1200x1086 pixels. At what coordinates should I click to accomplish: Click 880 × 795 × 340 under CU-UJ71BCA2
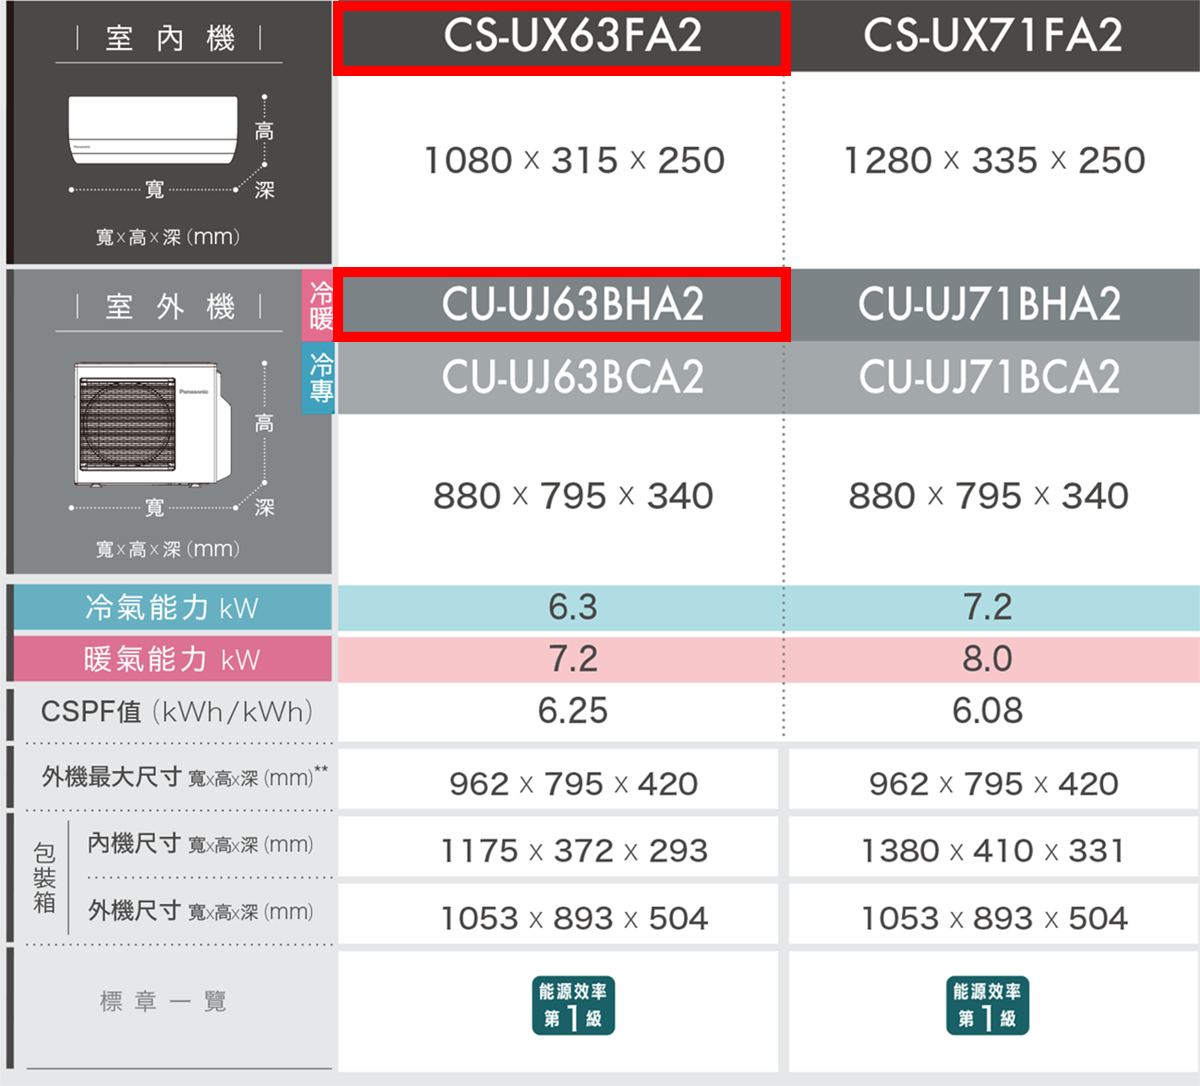click(x=988, y=495)
